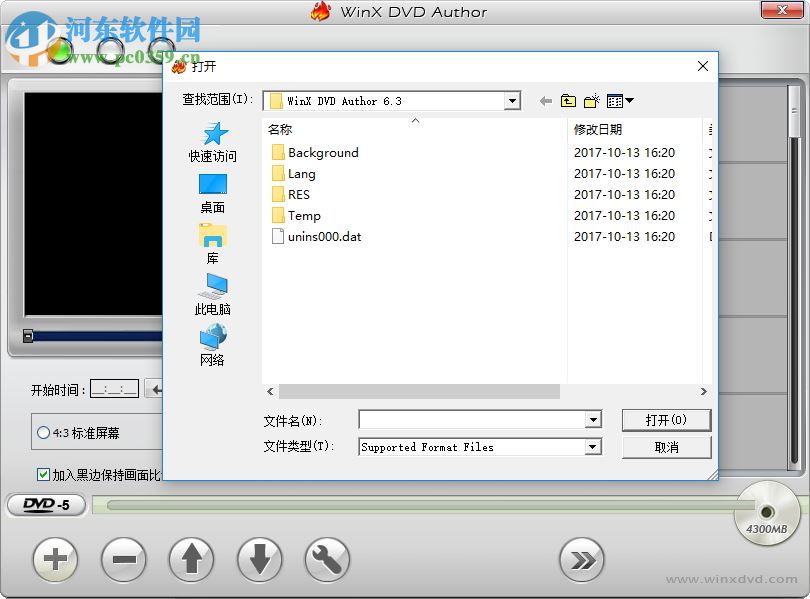The image size is (810, 599).
Task: Create a new folder in the dialog
Action: pos(591,100)
